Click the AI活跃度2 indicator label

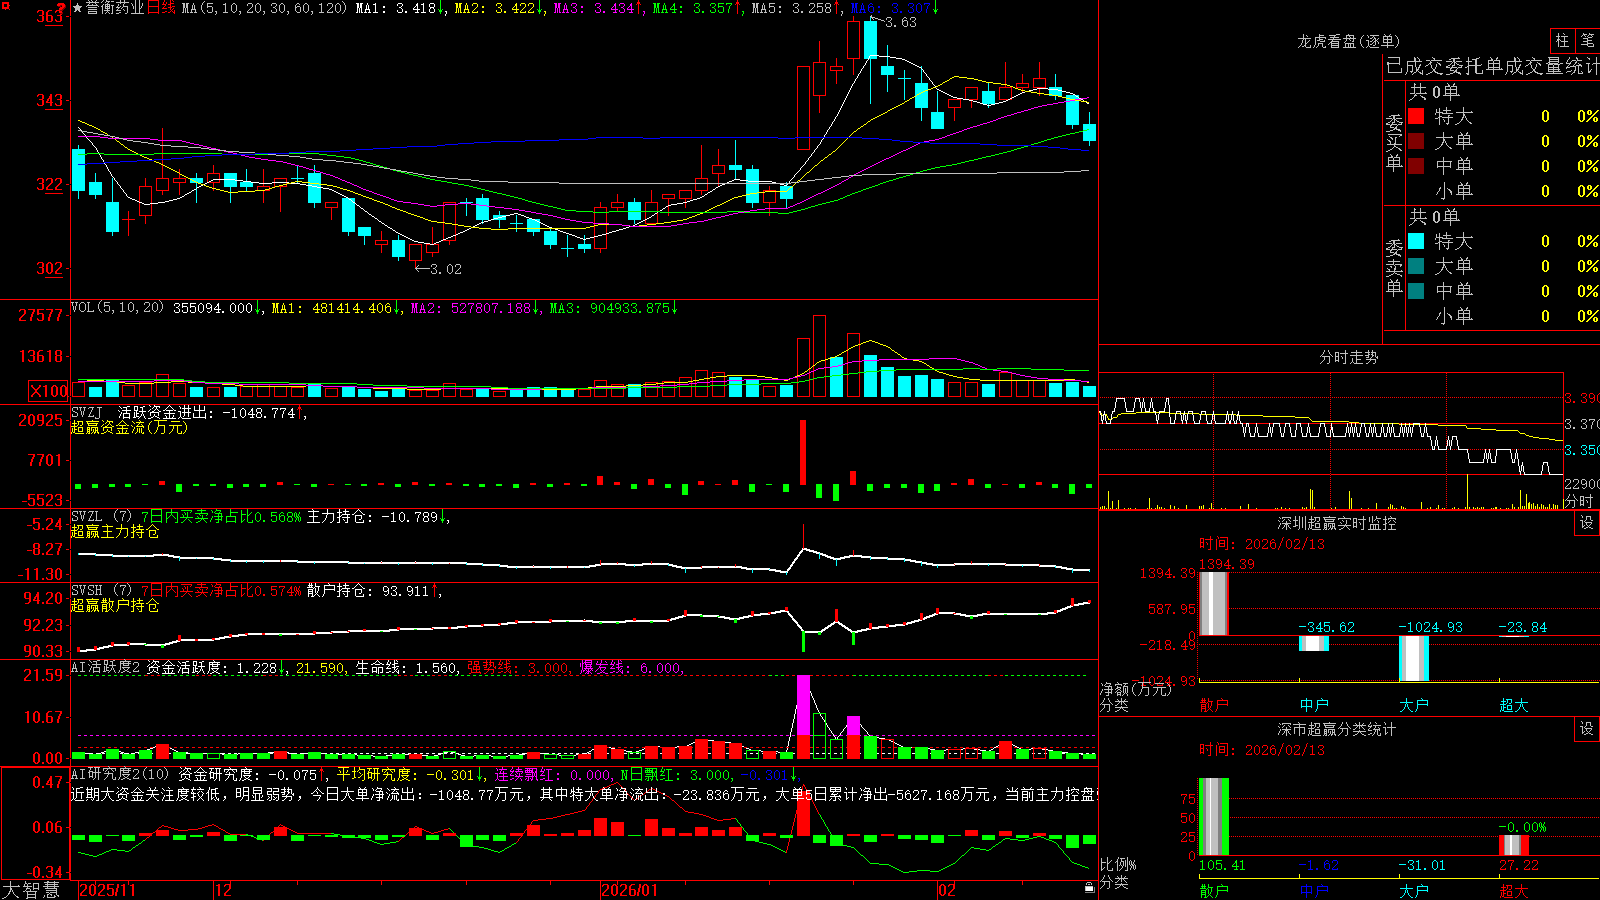pos(106,668)
